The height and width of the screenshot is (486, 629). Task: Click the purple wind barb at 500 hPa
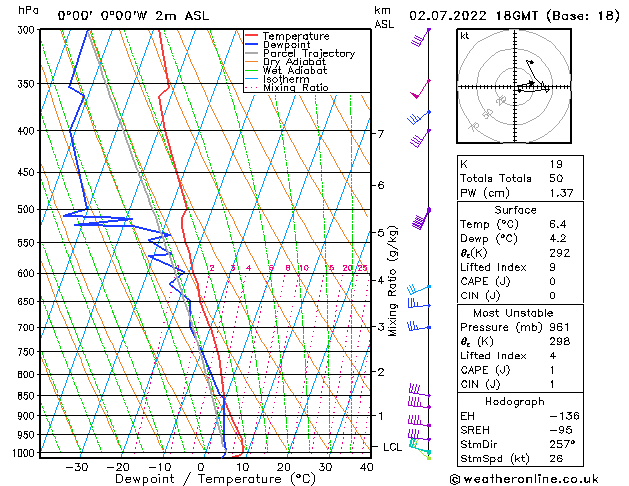coord(421,219)
